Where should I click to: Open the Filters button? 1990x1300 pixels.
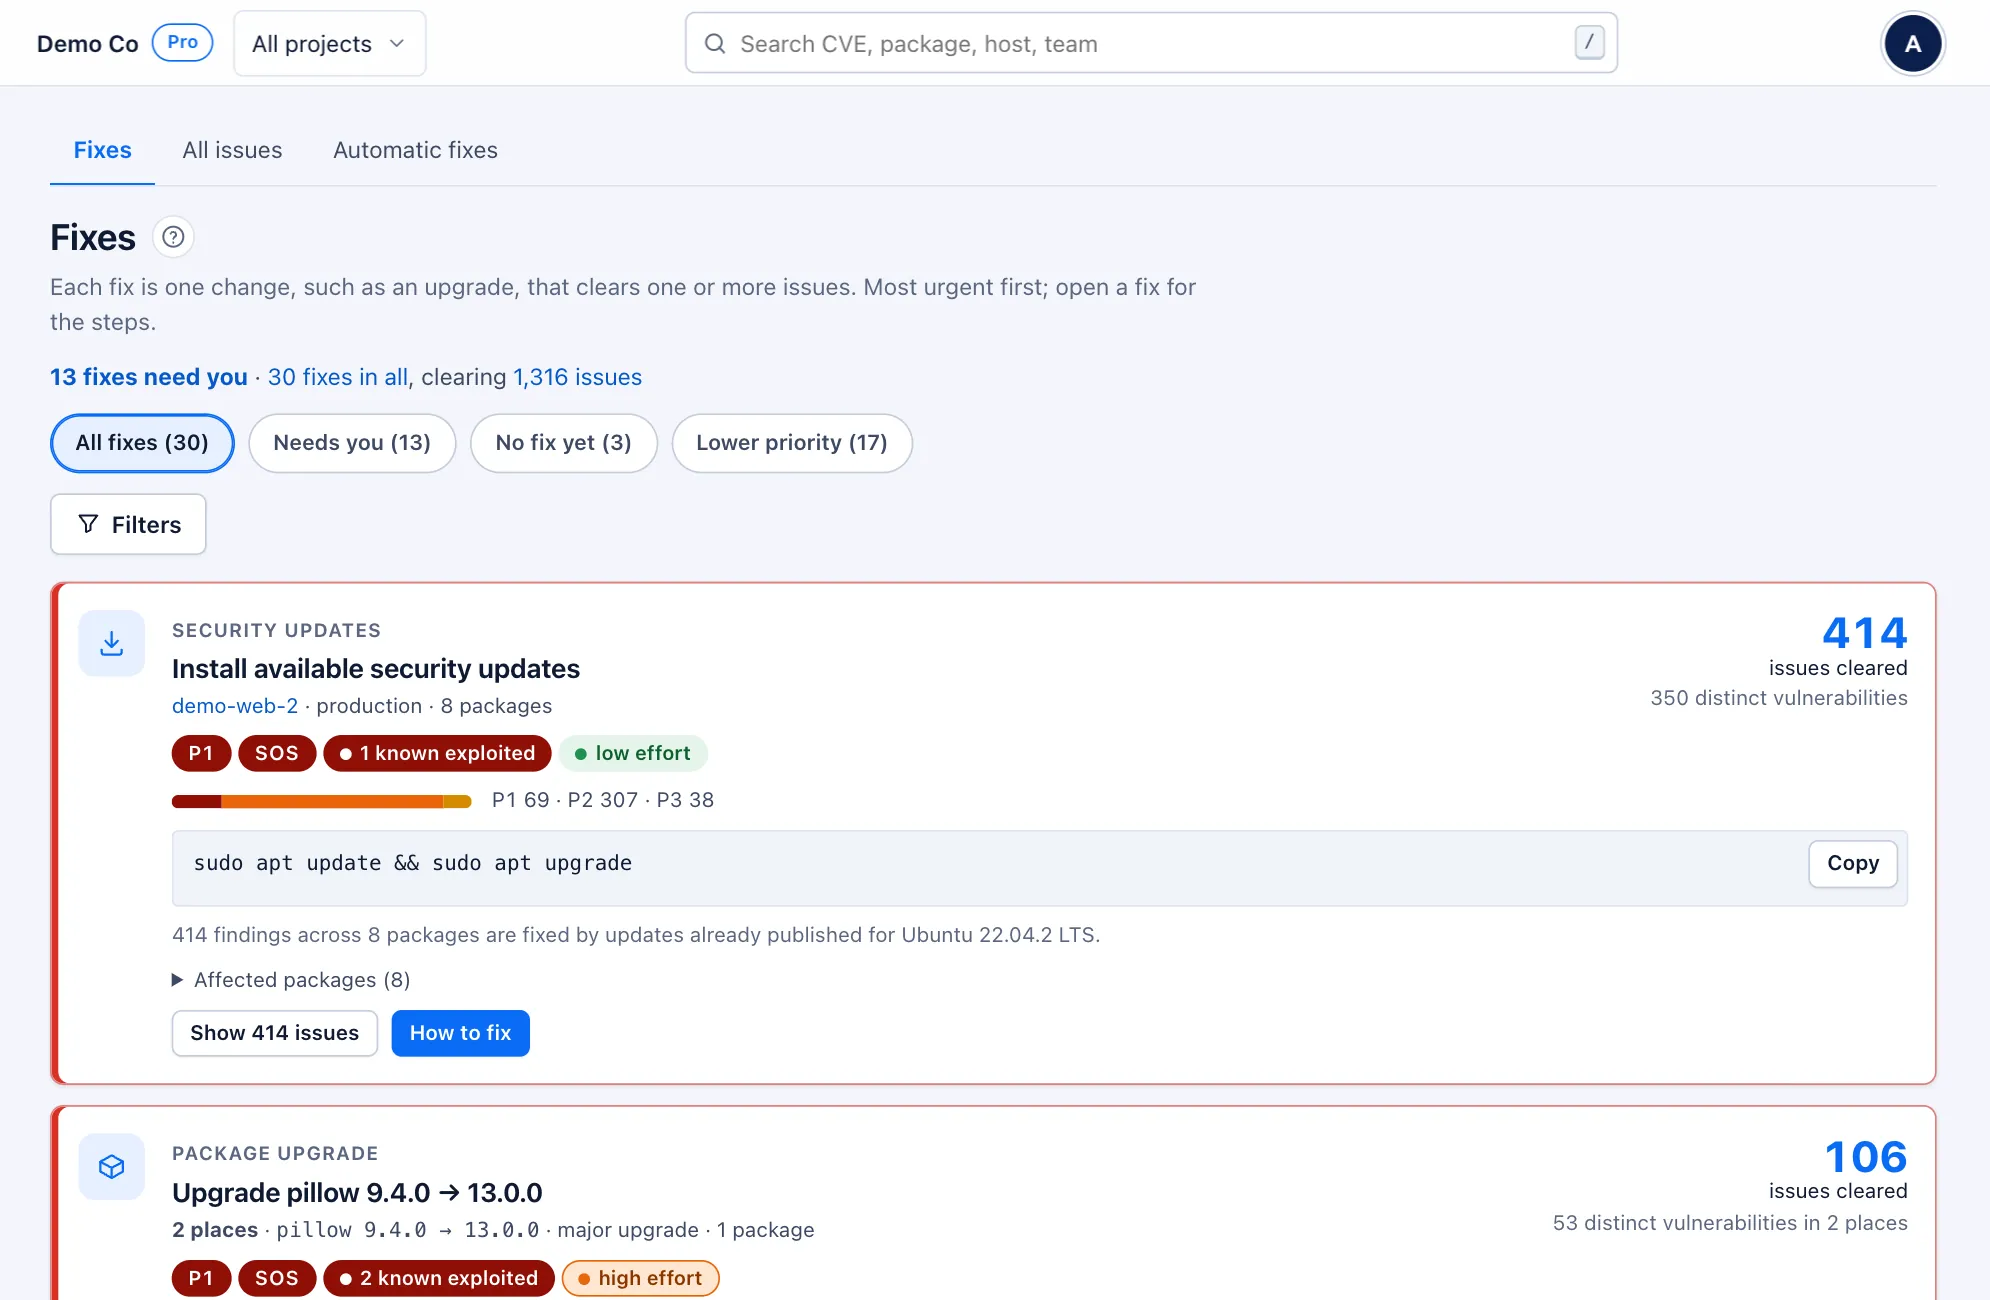[x=128, y=524]
